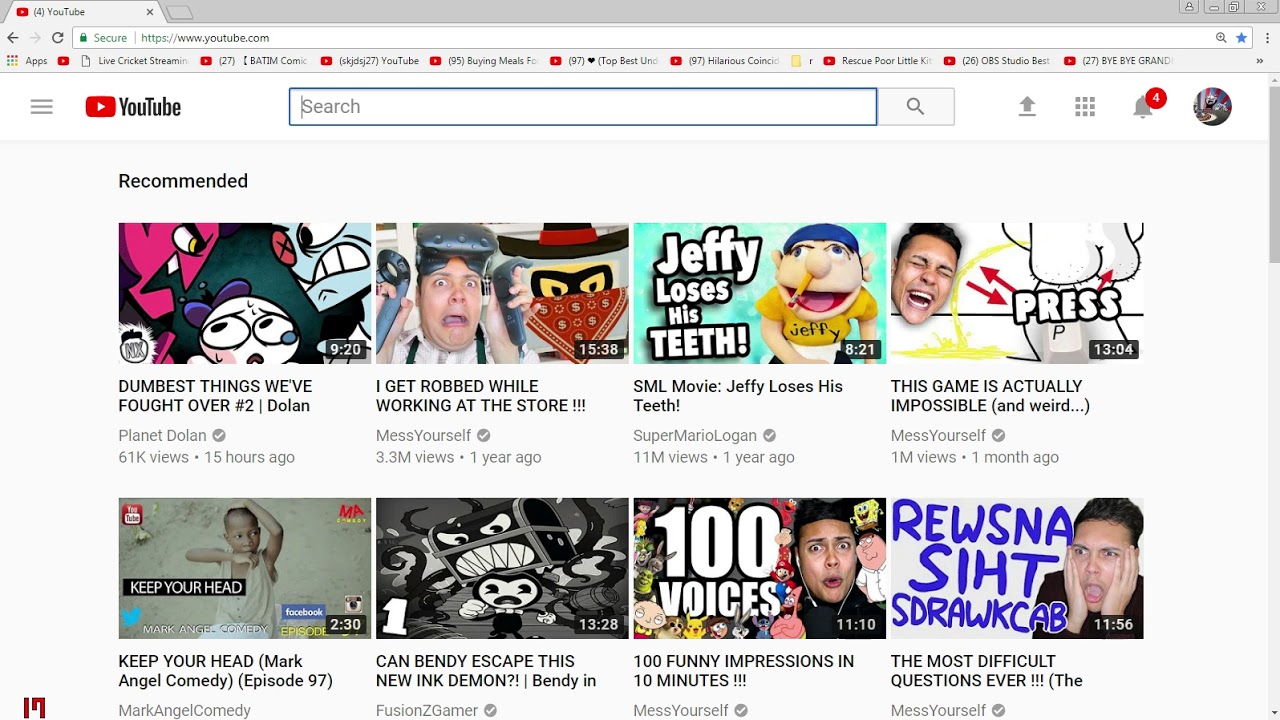Click the Secure padlock indicator
This screenshot has width=1280, height=720.
coord(103,38)
